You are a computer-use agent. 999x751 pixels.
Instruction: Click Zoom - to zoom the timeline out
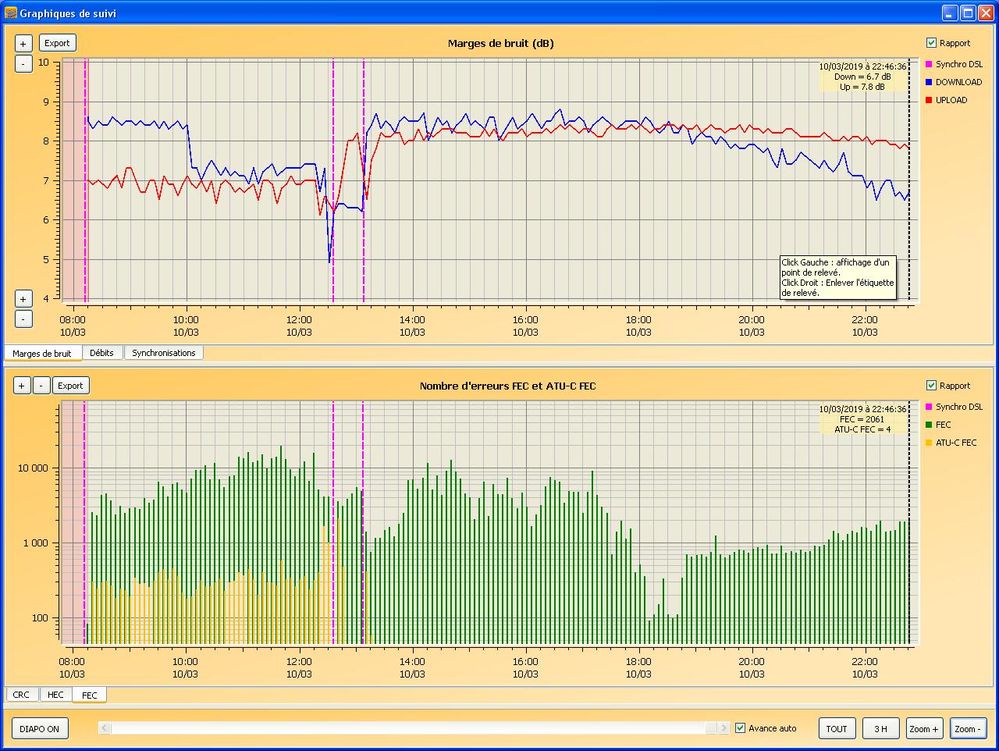[x=968, y=729]
